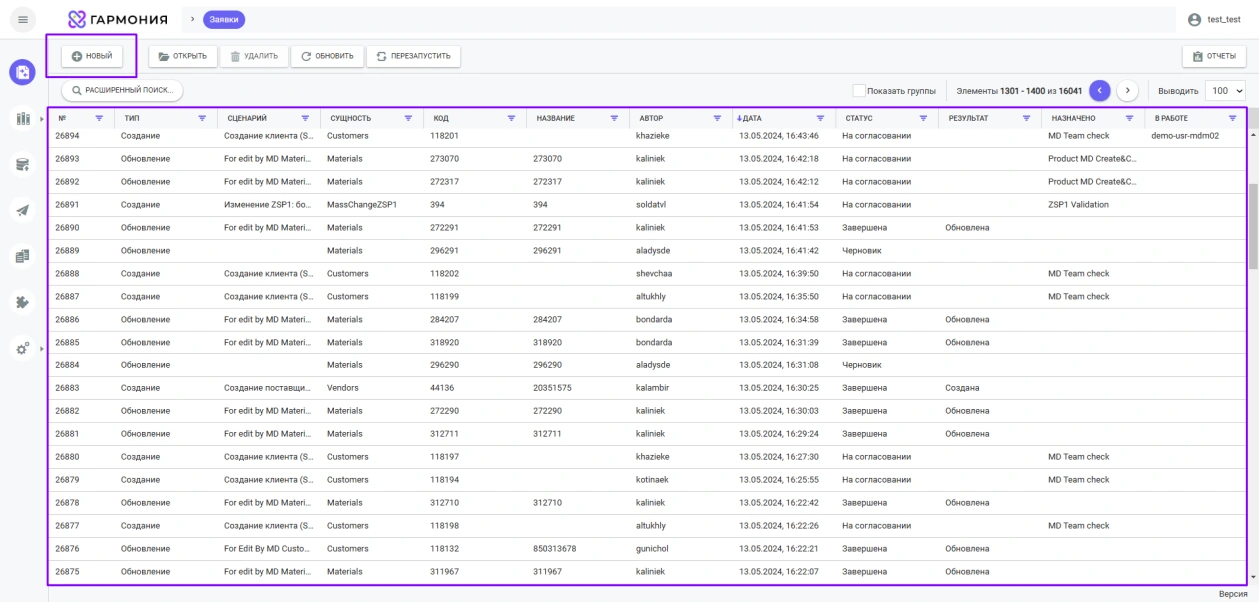Filter the ТИП column
1259x602 pixels.
[203, 118]
